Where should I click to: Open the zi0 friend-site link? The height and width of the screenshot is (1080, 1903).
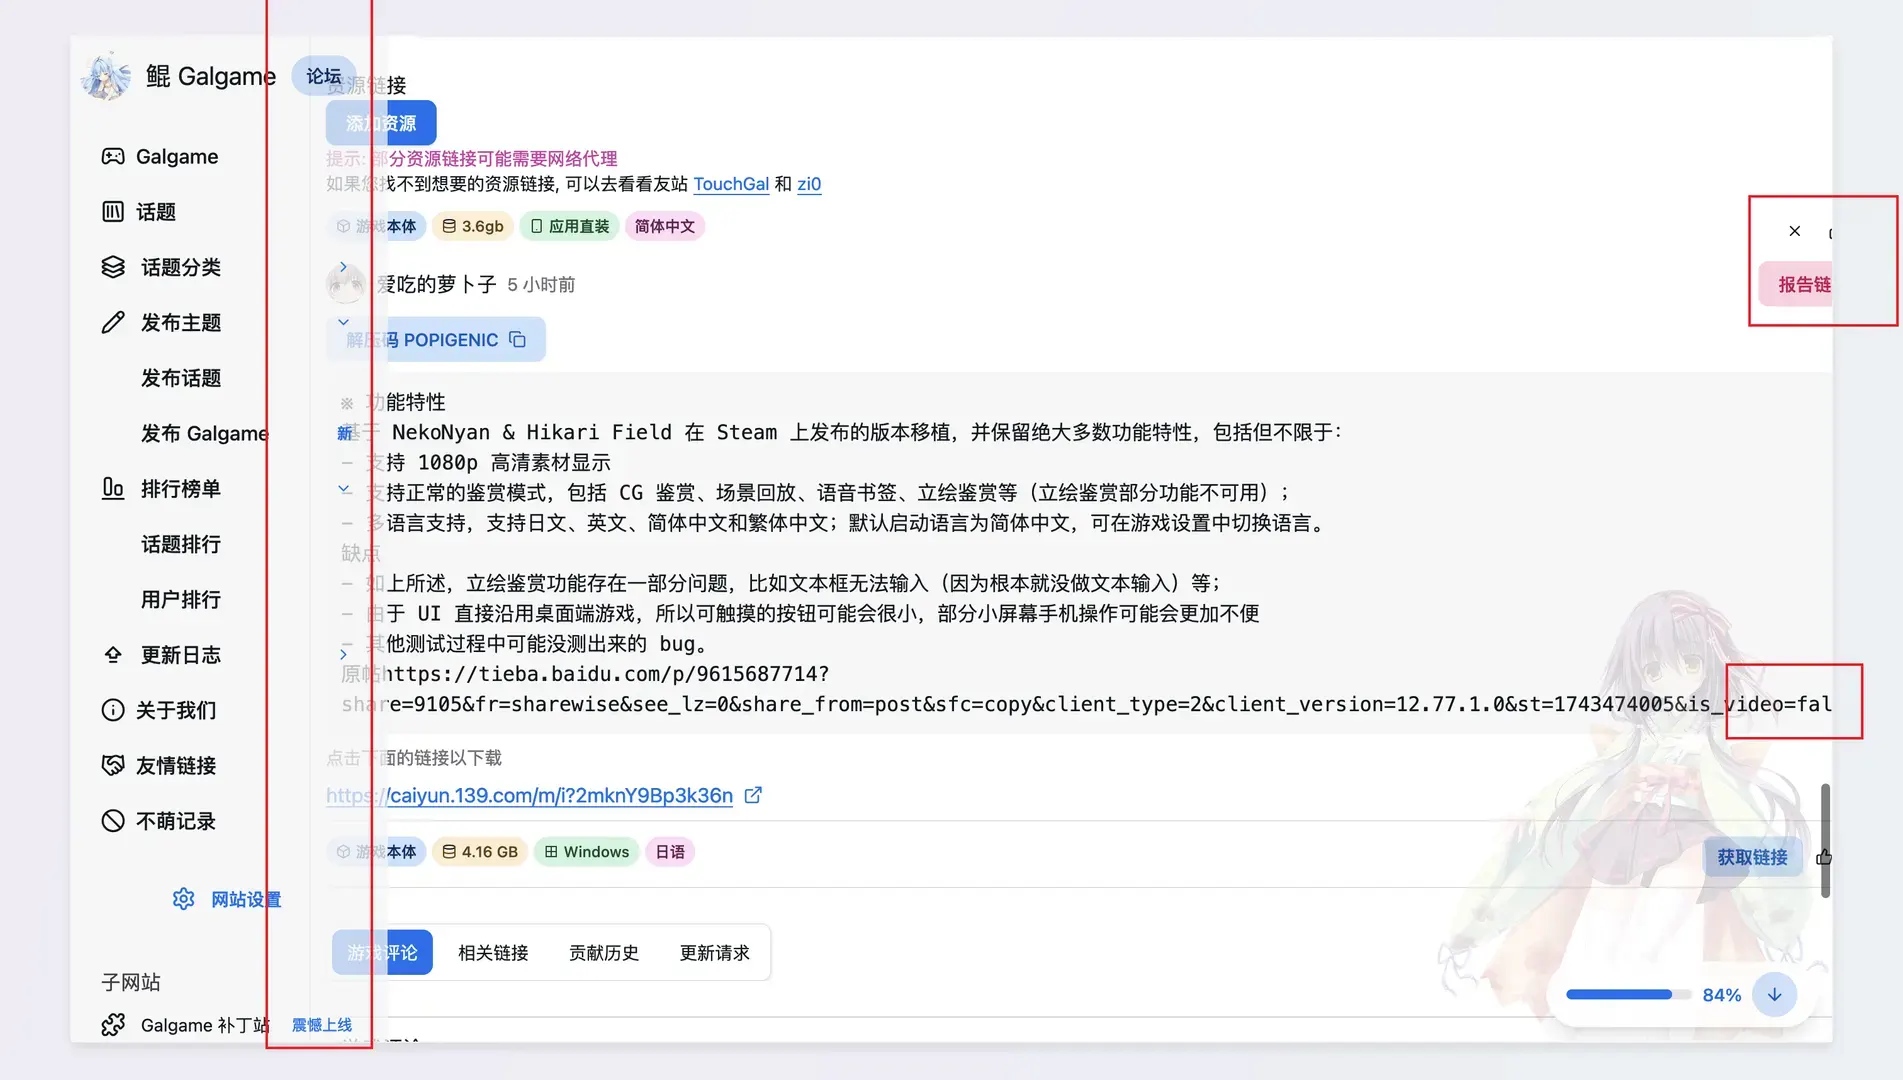click(x=809, y=184)
